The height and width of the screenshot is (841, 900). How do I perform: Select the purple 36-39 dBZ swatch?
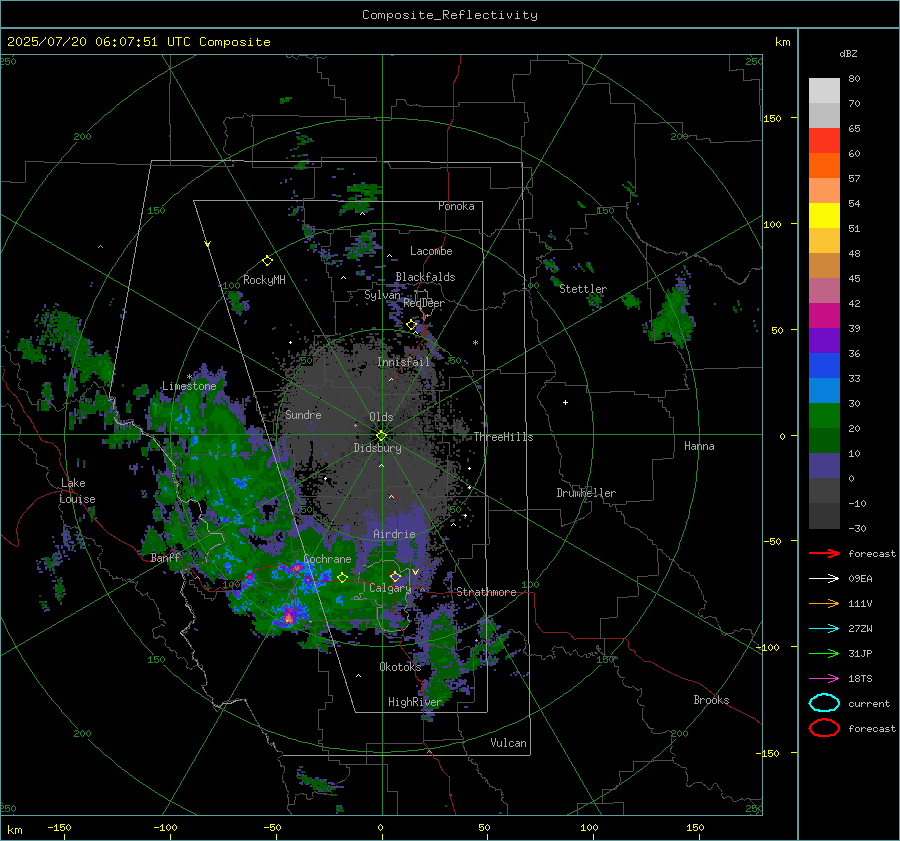[x=824, y=340]
